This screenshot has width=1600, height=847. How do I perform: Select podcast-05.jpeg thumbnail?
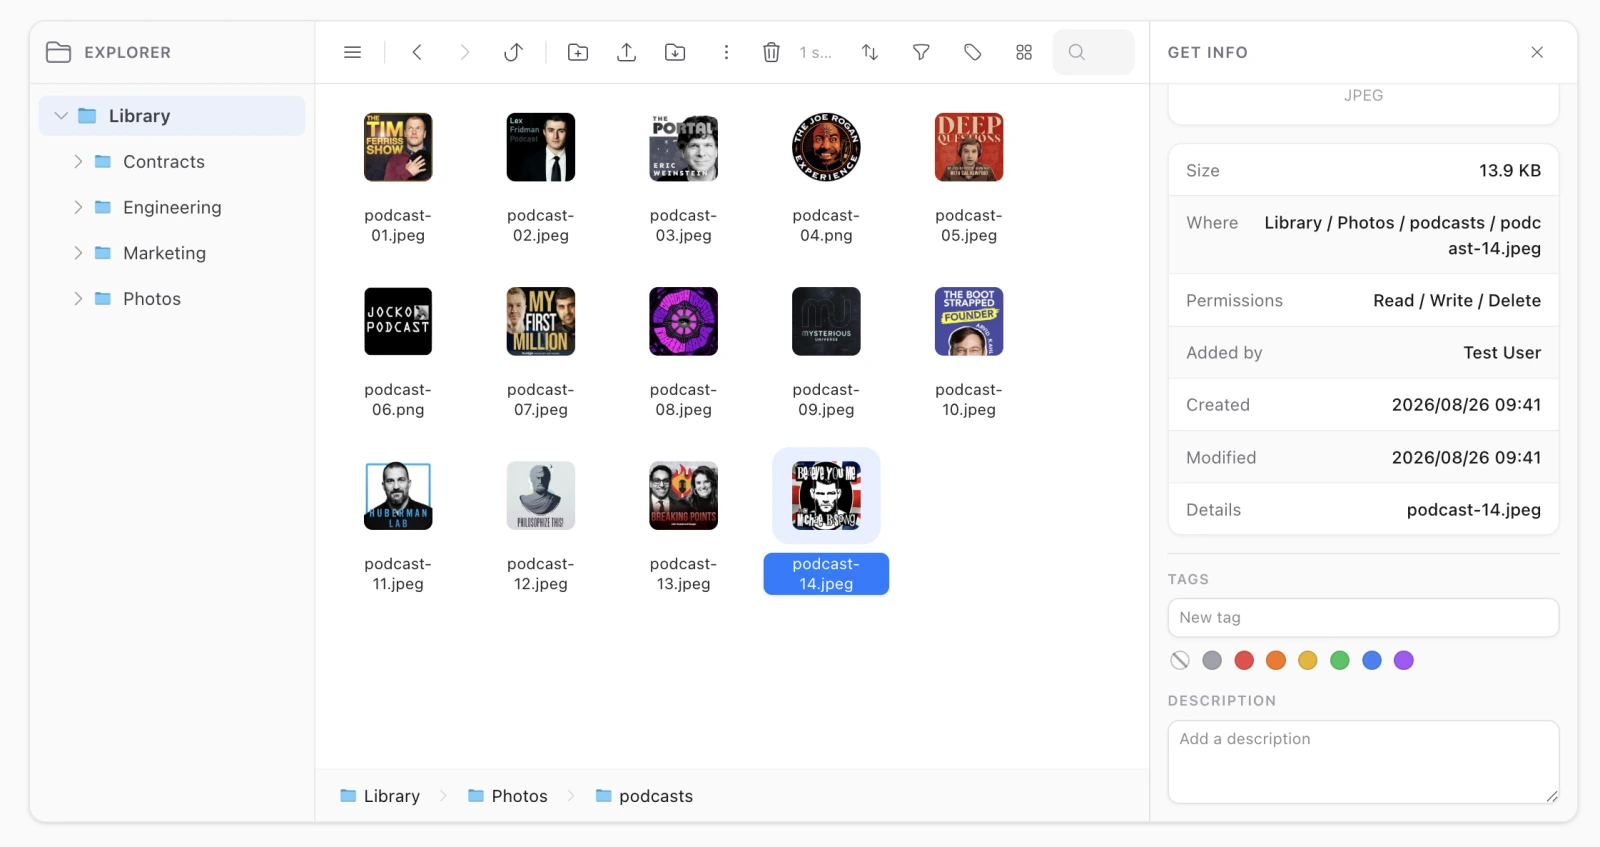969,147
